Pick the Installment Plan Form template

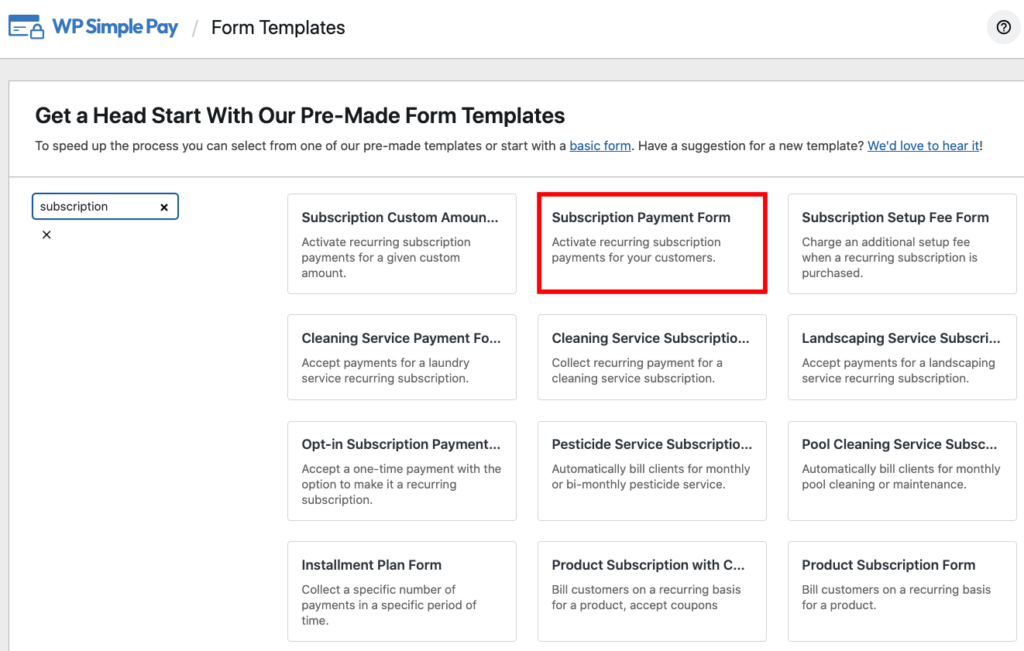coord(401,590)
